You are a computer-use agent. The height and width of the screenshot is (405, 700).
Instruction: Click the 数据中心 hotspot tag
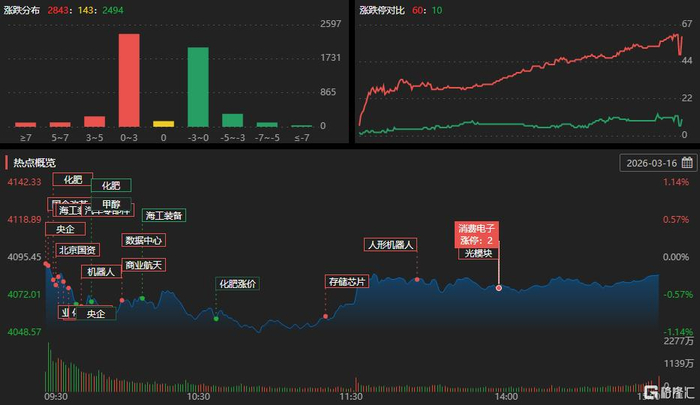(143, 240)
